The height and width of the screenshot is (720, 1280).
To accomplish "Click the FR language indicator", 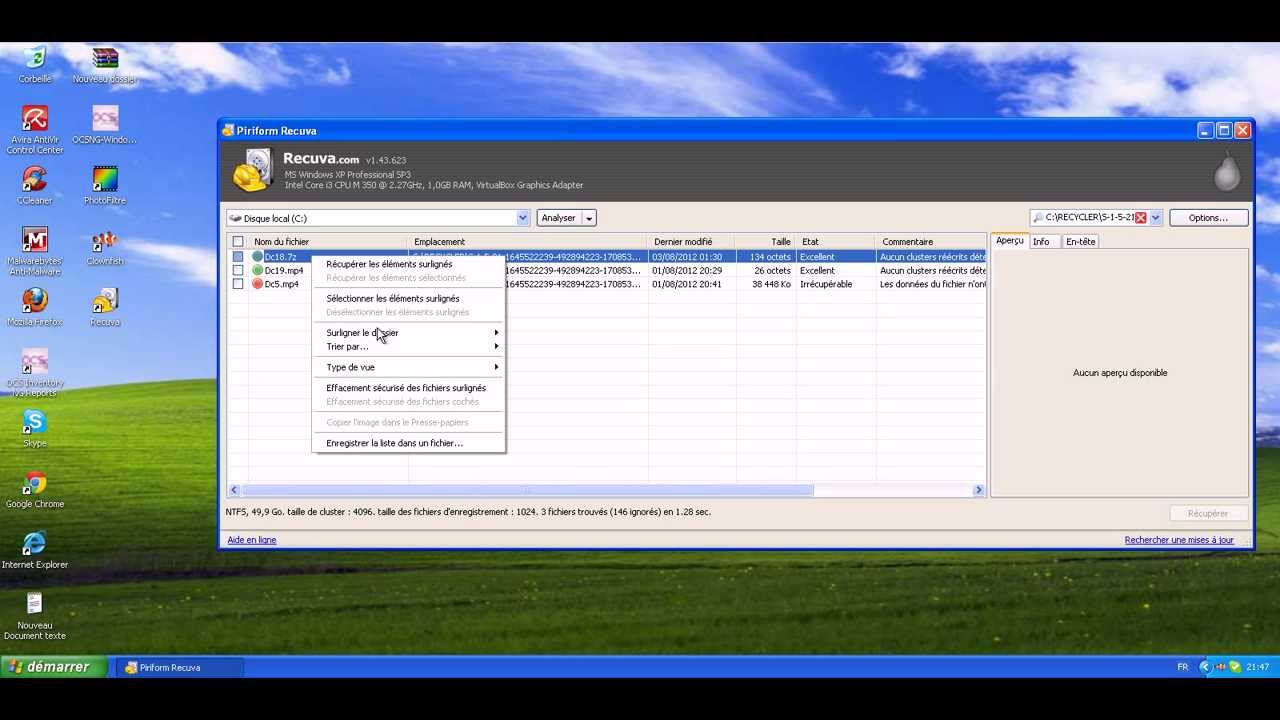I will (1183, 667).
